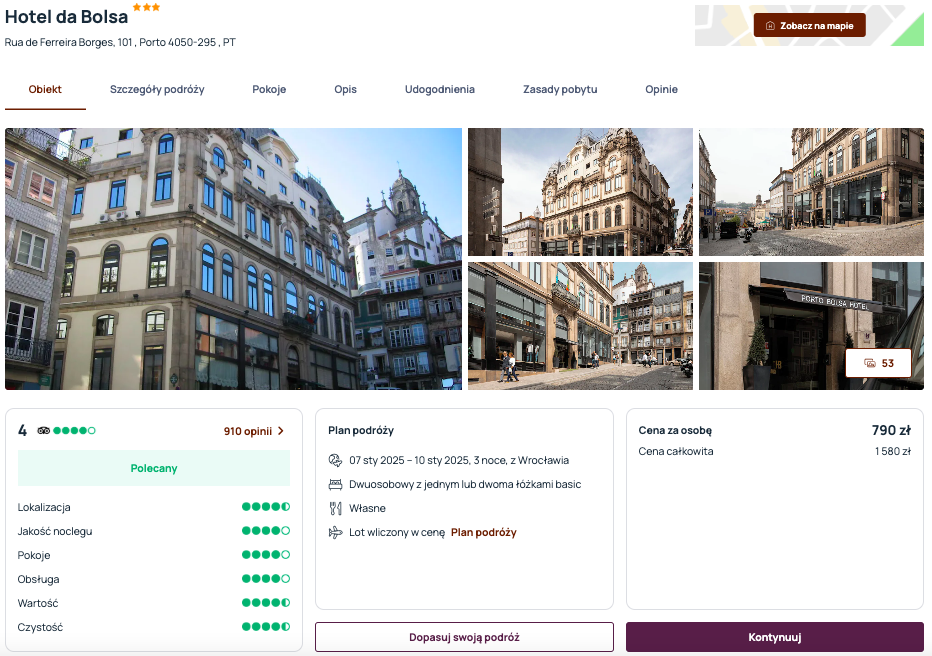Click the Cena za osobę label
This screenshot has width=932, height=656.
coord(675,431)
